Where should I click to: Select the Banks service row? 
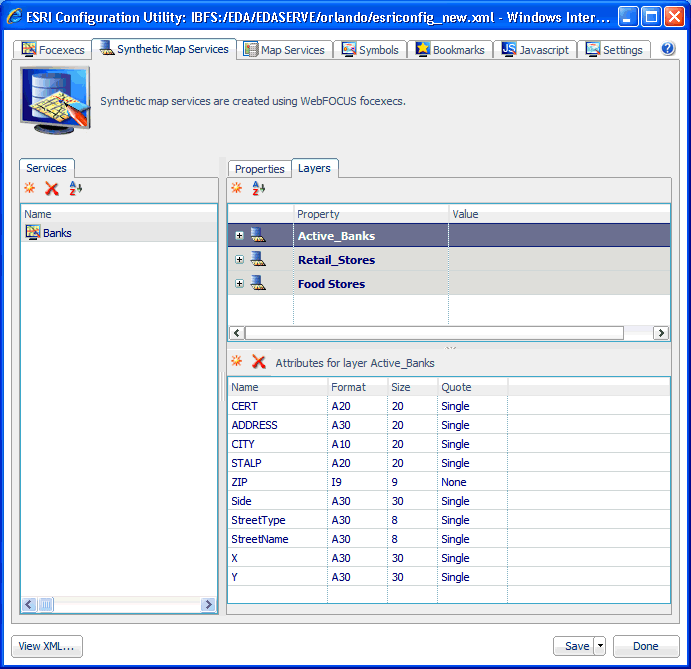pos(119,232)
